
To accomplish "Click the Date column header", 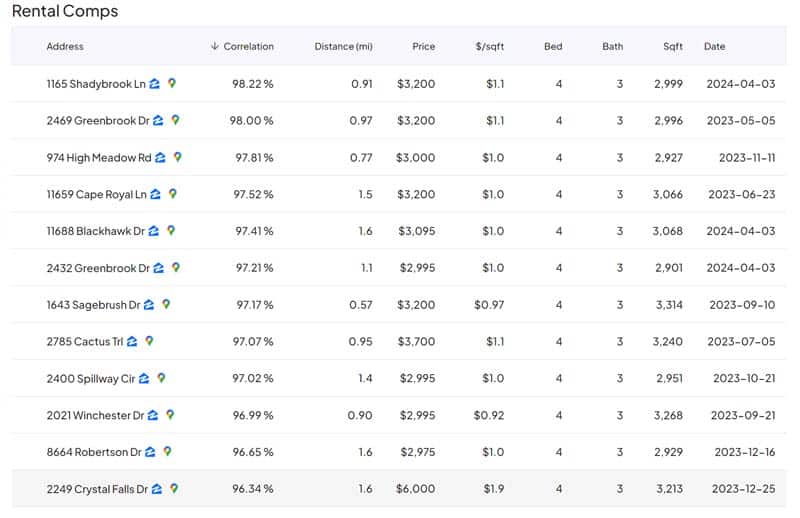I will coord(714,47).
